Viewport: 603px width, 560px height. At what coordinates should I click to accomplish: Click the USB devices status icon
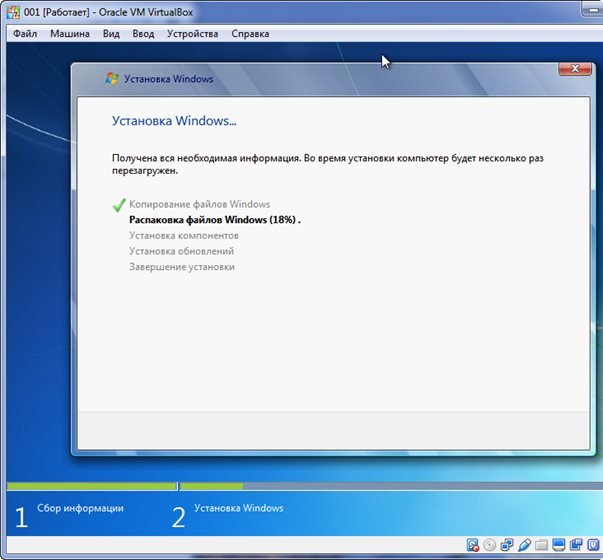[x=524, y=545]
